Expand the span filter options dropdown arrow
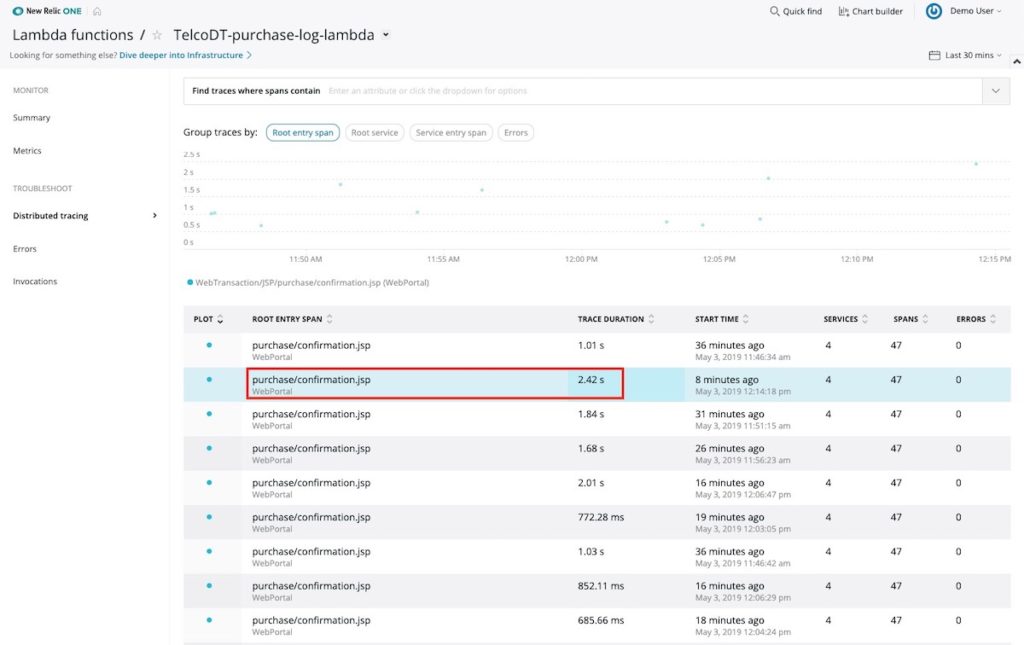This screenshot has height=645, width=1024. click(995, 91)
